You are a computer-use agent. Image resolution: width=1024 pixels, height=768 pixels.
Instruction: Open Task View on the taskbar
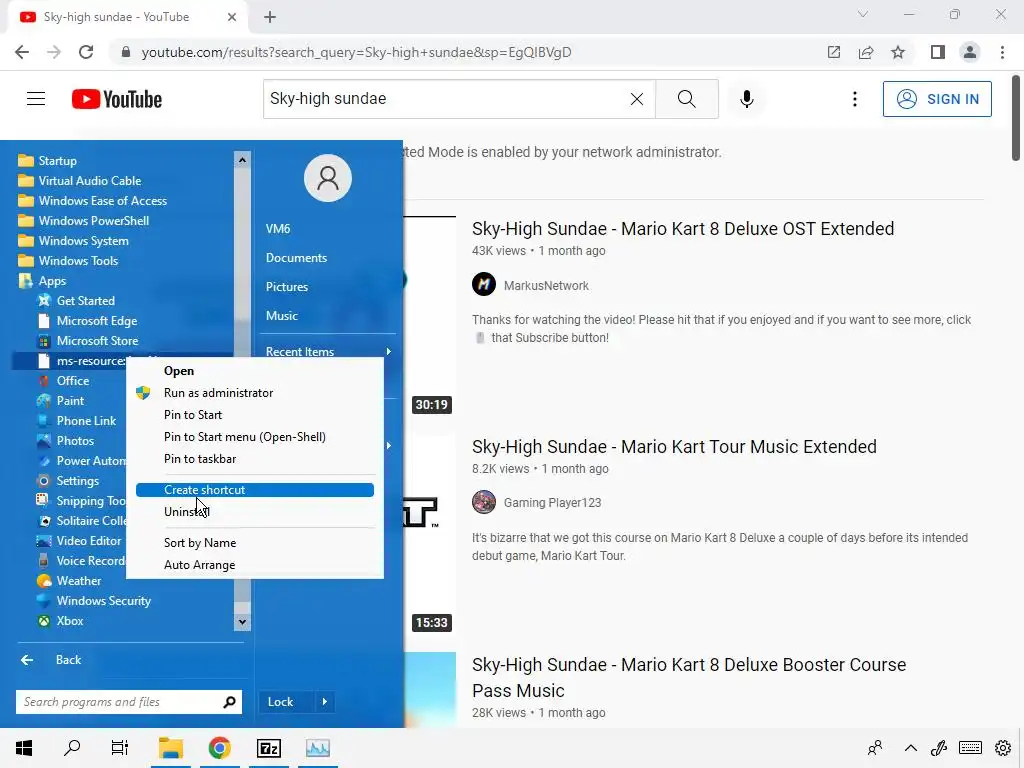click(x=120, y=748)
